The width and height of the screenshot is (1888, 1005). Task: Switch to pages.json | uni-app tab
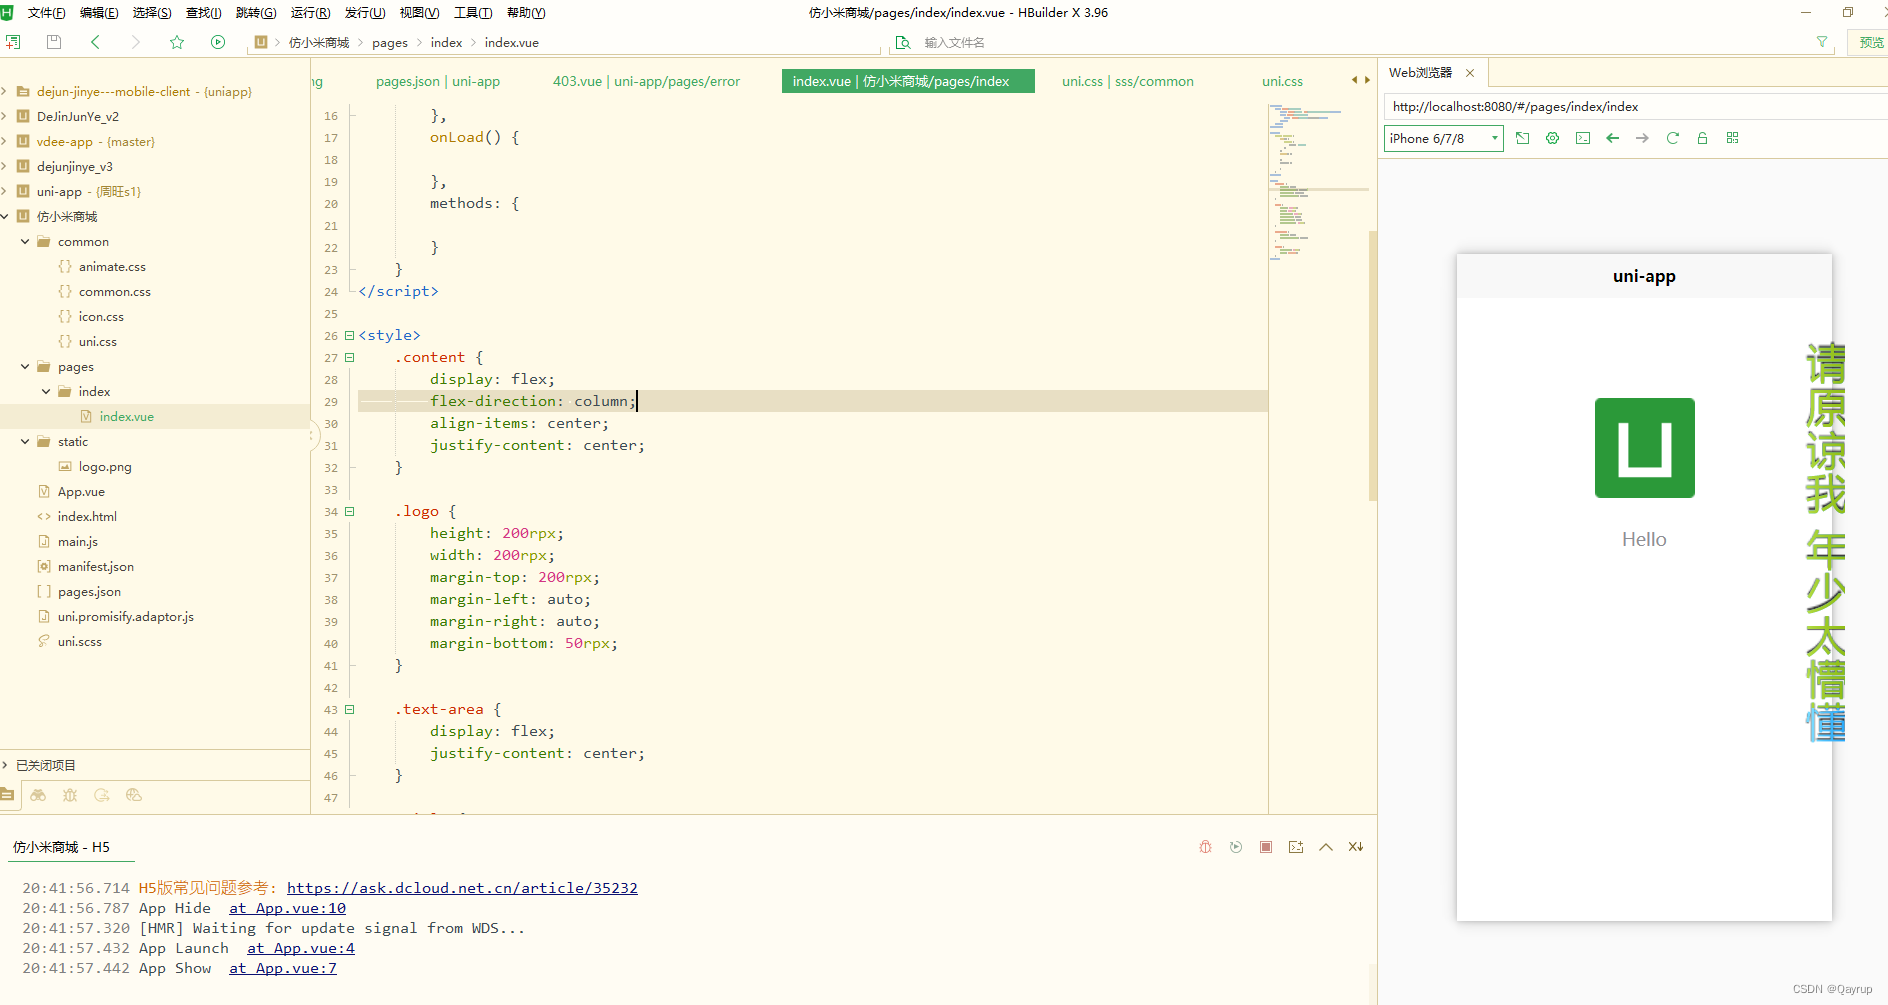click(x=438, y=81)
